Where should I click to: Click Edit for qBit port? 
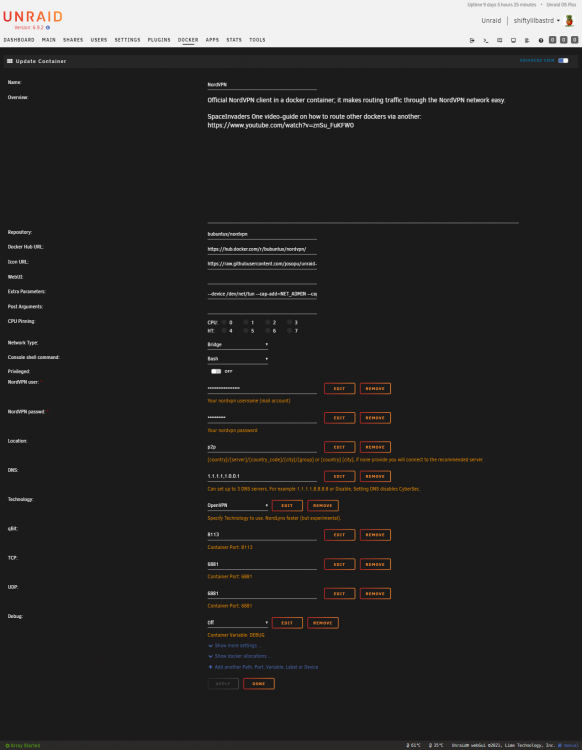point(340,535)
